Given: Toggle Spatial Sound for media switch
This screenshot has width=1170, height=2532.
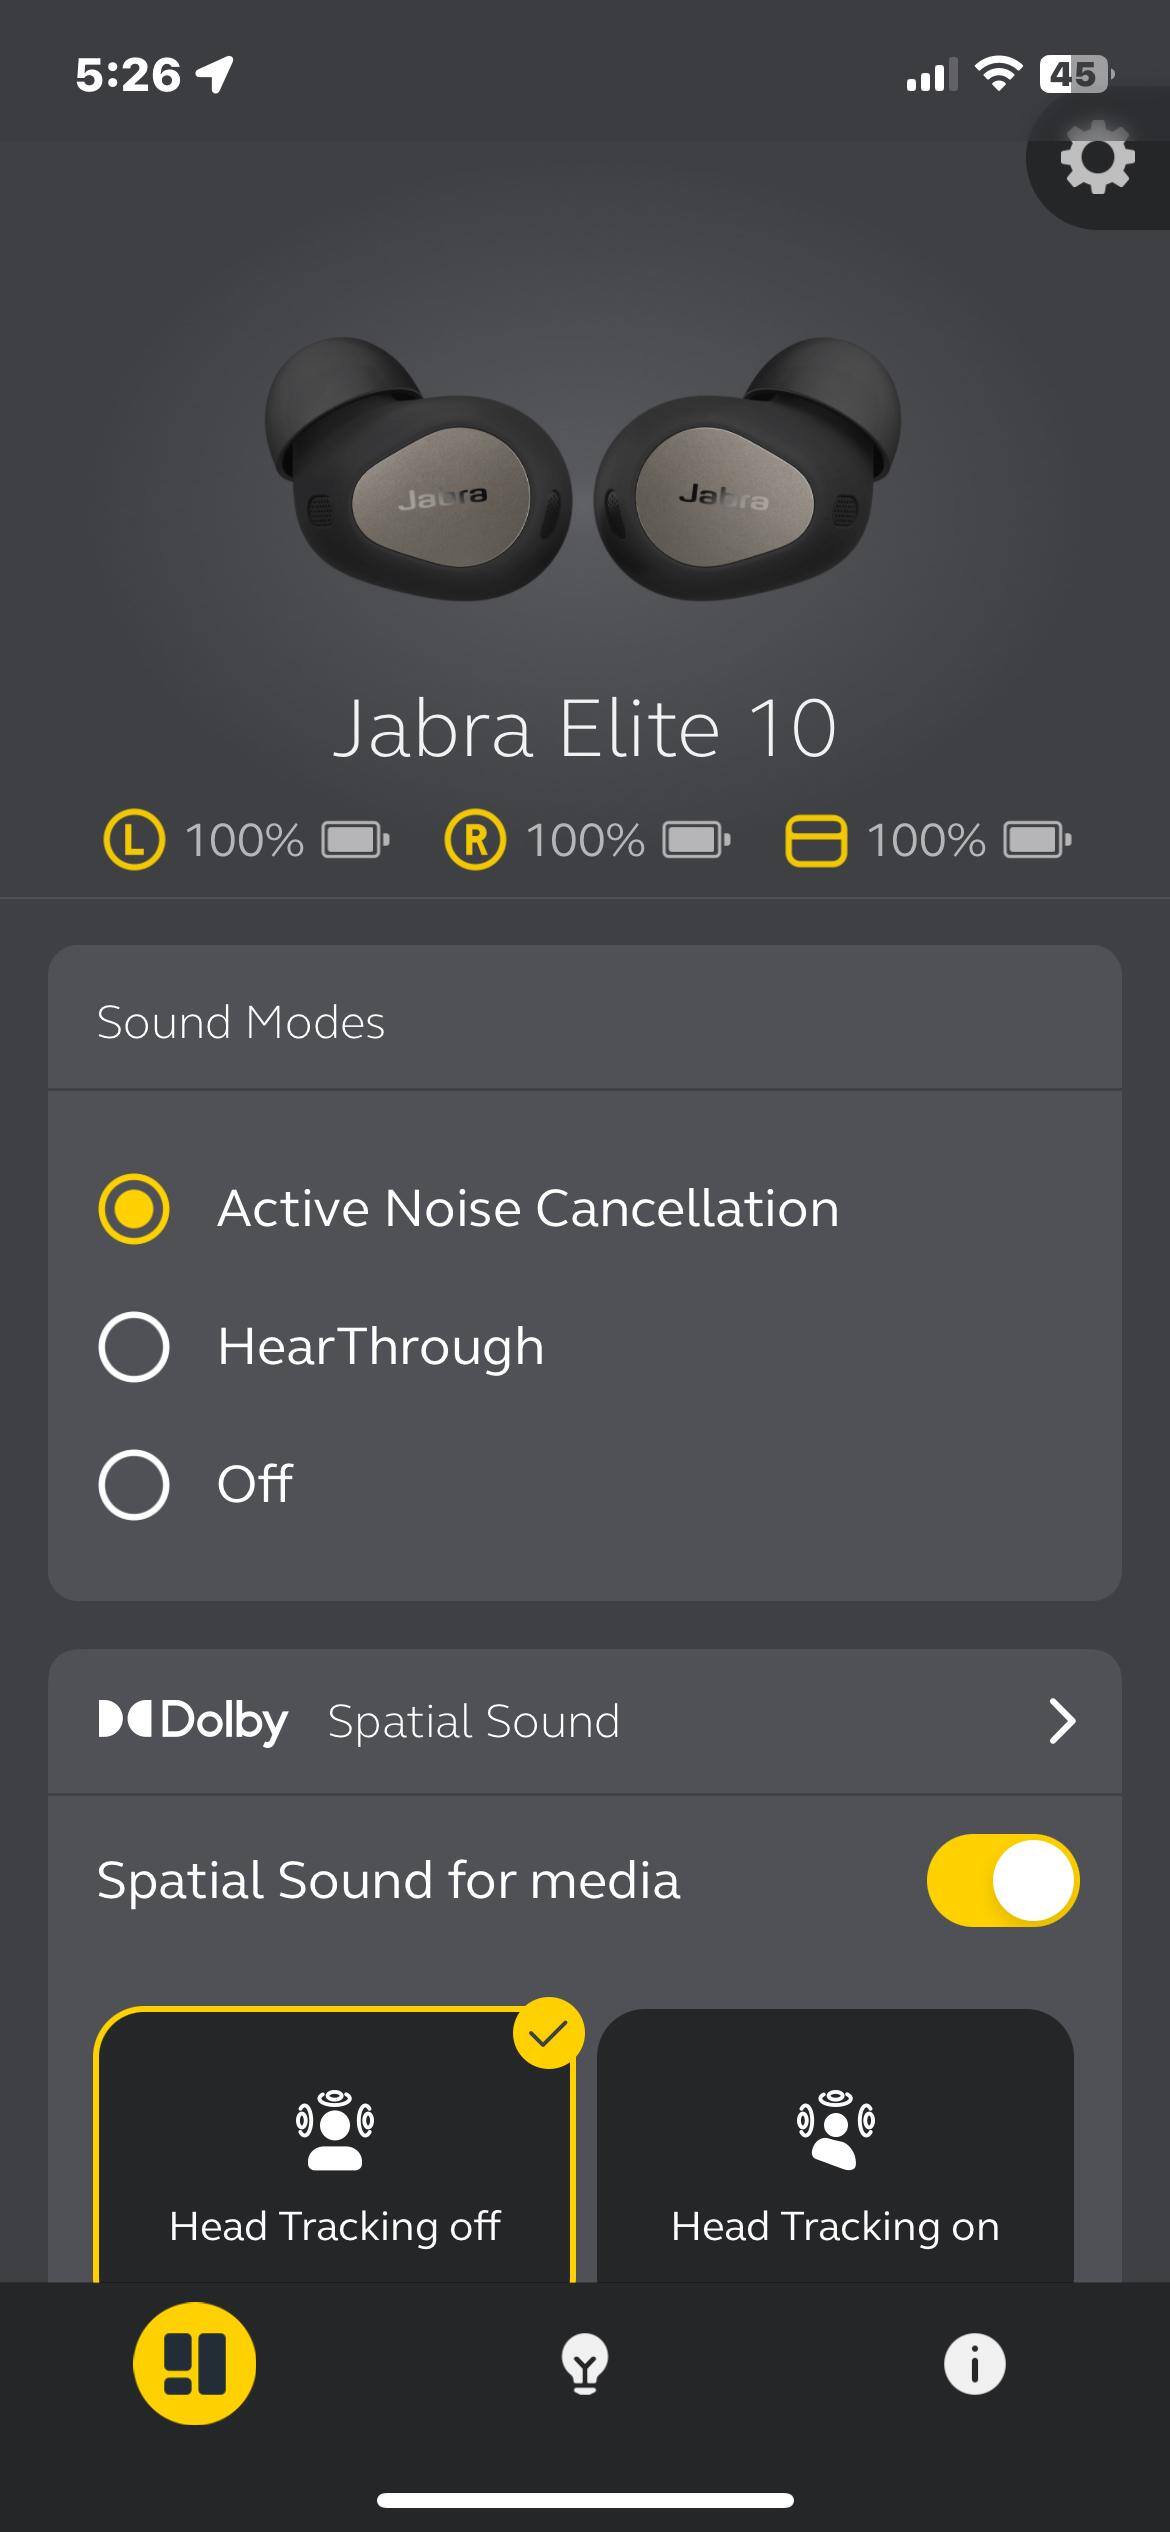Looking at the screenshot, I should tap(1002, 1880).
